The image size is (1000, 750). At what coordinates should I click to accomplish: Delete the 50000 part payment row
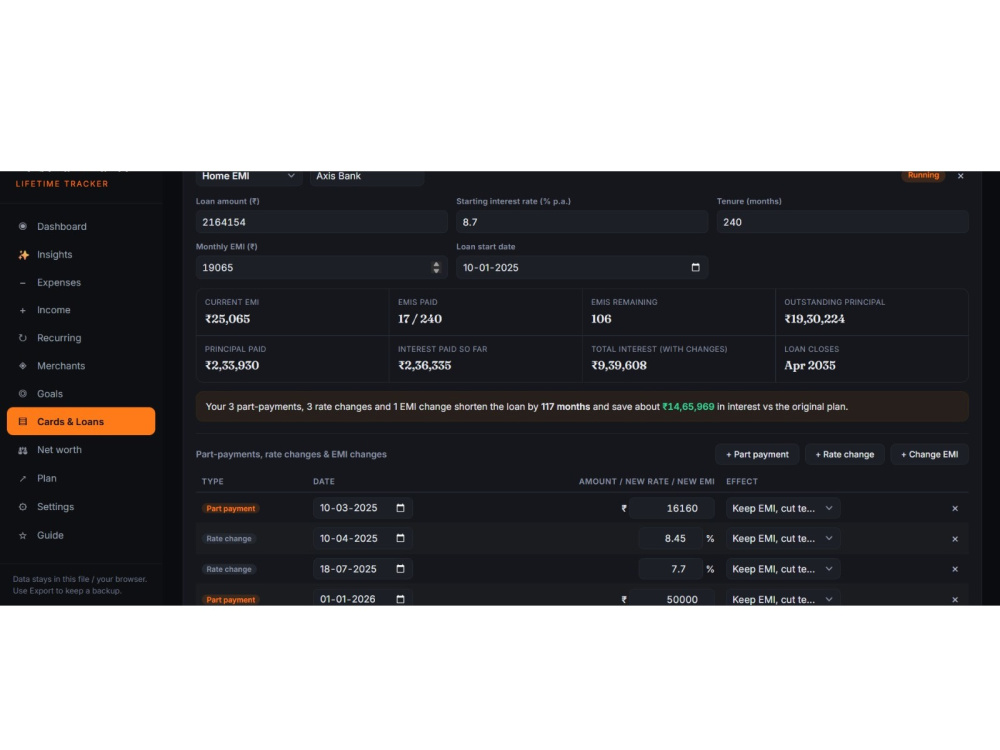coord(955,599)
